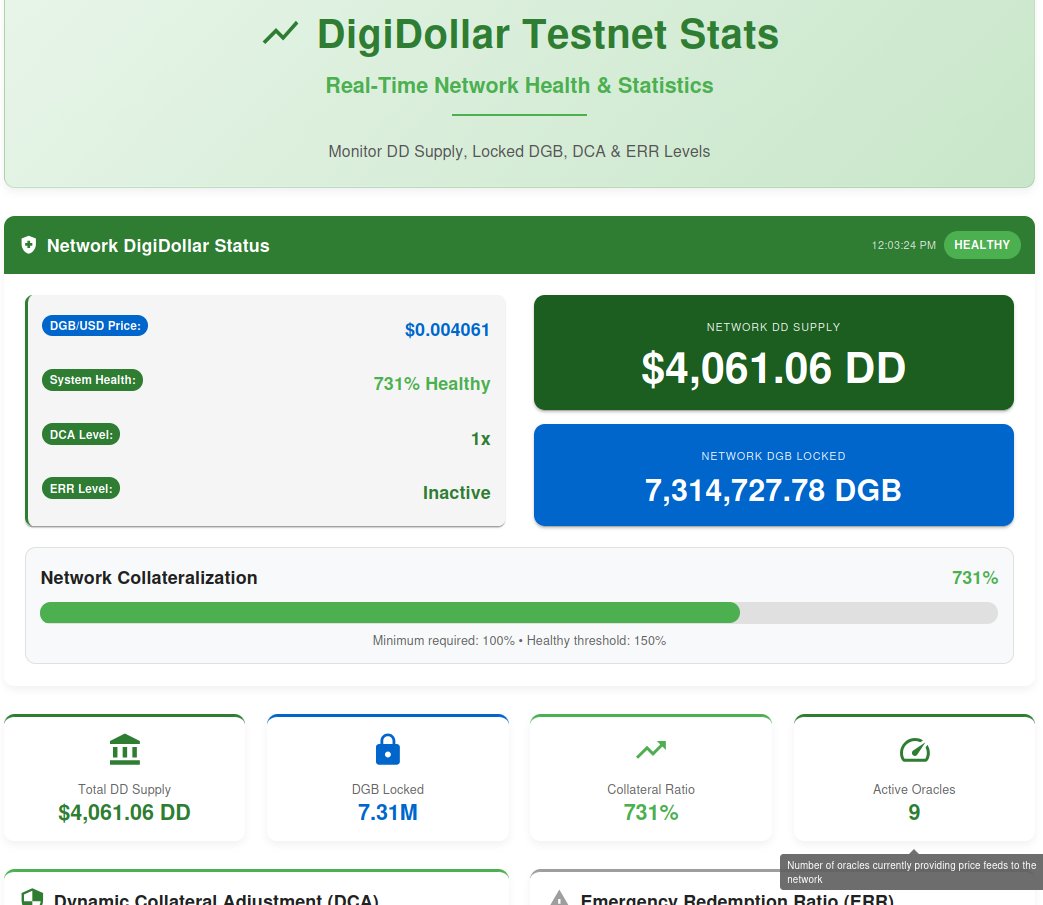Viewport: 1043px width, 905px height.
Task: Select the ERR Level Inactive indicator
Action: point(456,492)
